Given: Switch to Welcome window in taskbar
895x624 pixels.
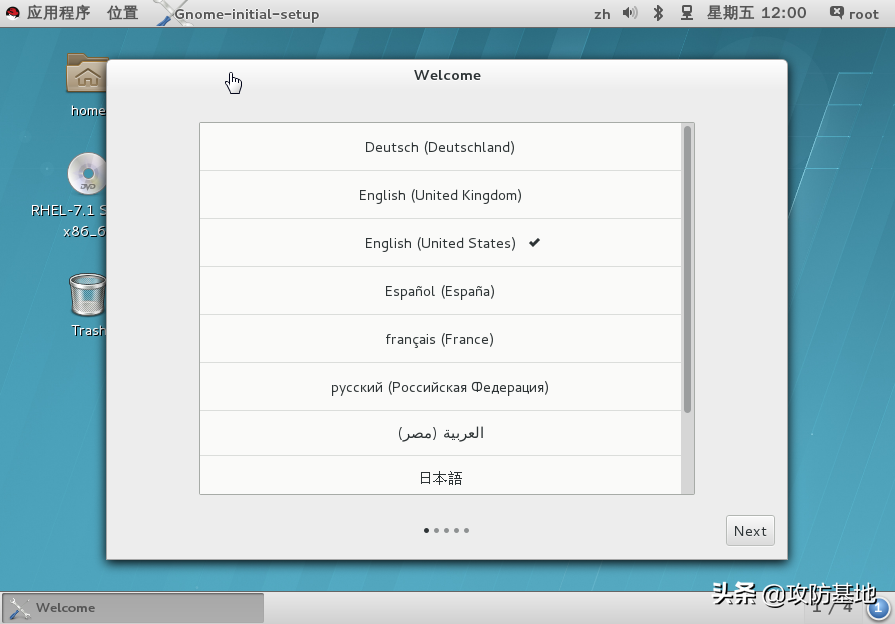Looking at the screenshot, I should pyautogui.click(x=133, y=607).
